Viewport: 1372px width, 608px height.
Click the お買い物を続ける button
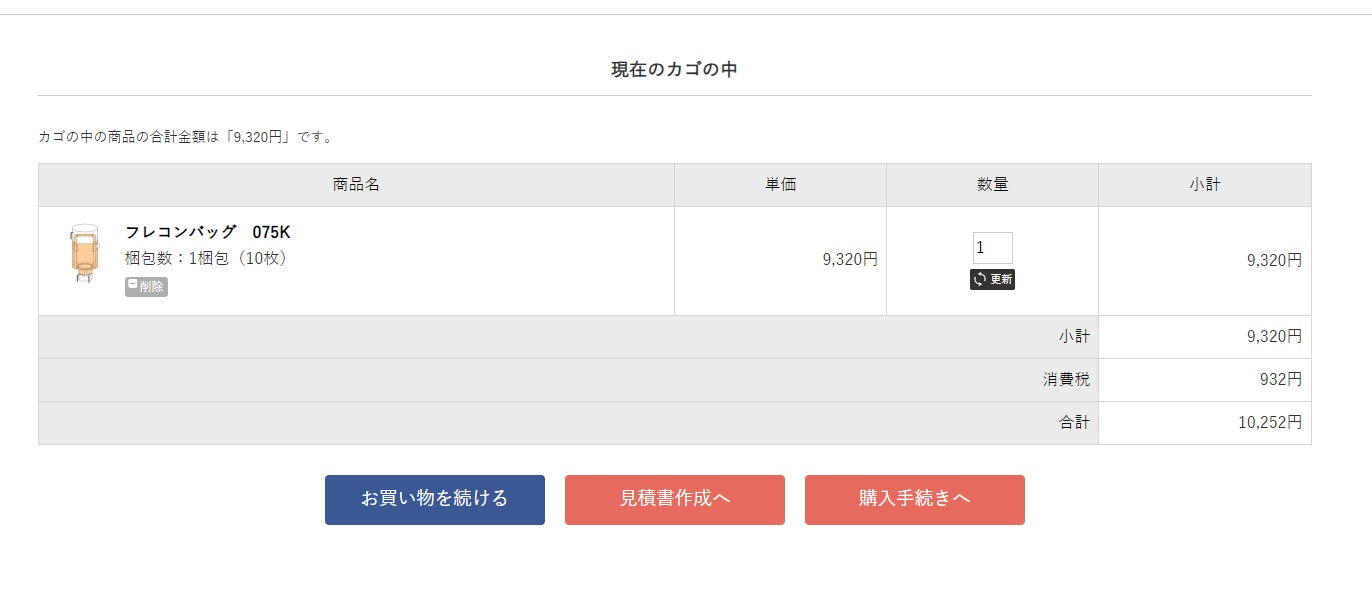[x=434, y=499]
